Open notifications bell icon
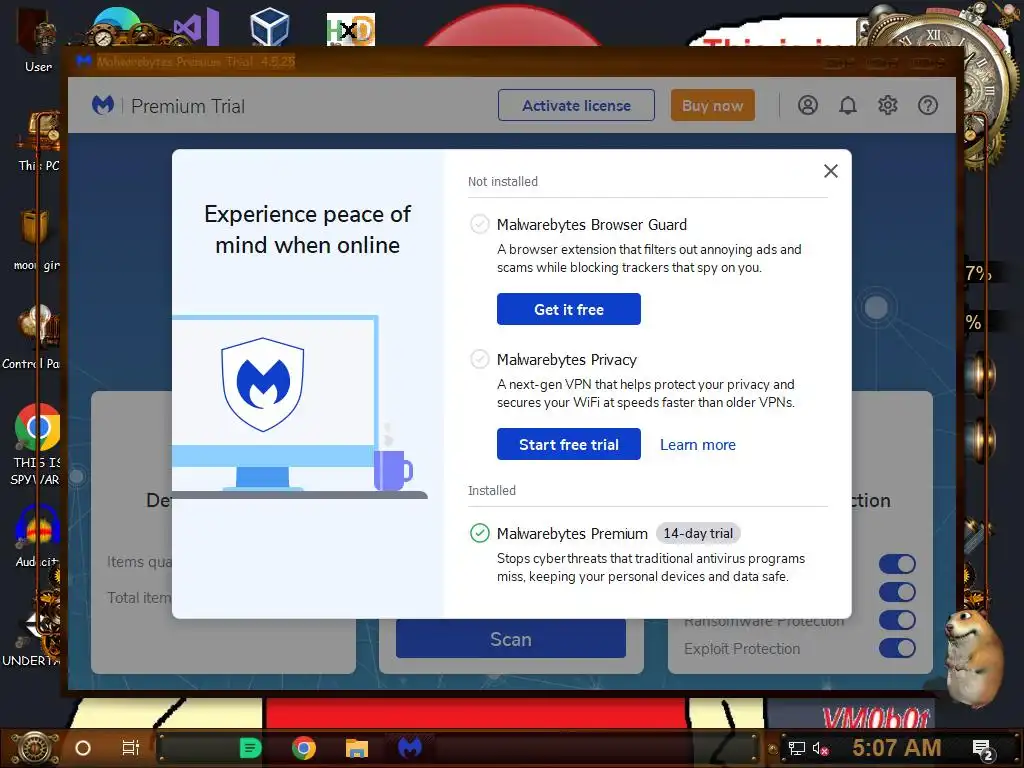The image size is (1024, 768). pos(848,105)
